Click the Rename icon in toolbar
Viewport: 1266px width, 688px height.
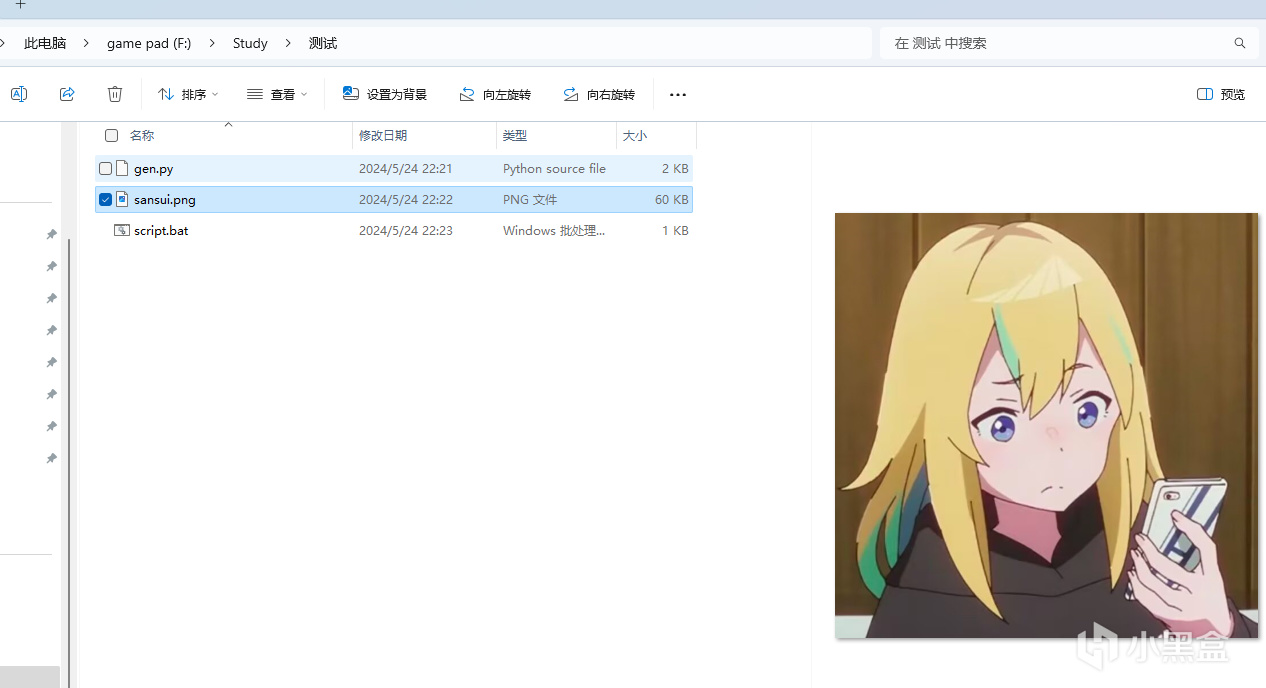pyautogui.click(x=18, y=94)
